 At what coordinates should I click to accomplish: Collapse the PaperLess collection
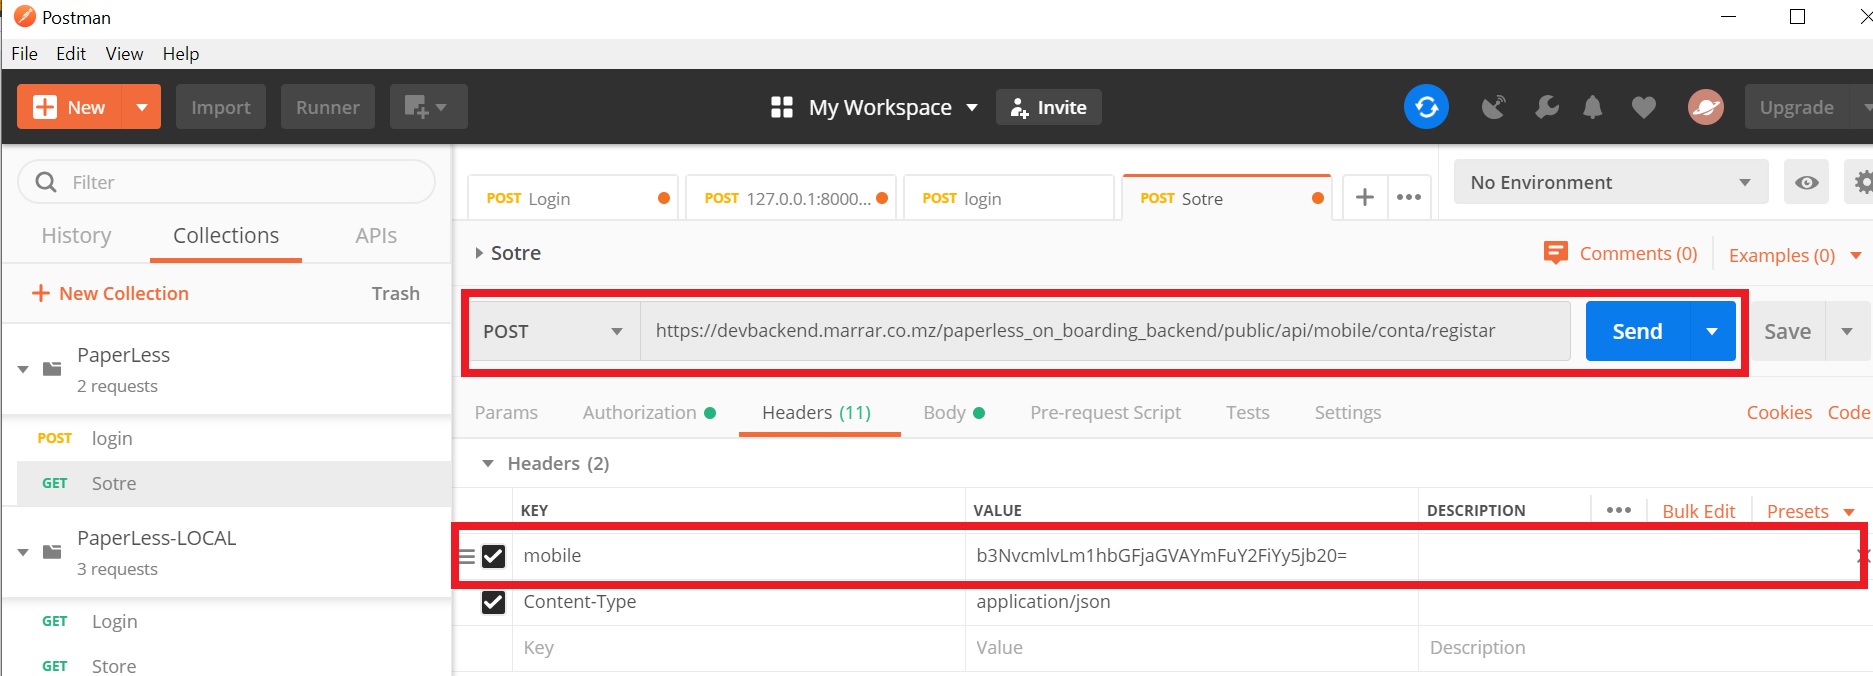[23, 369]
